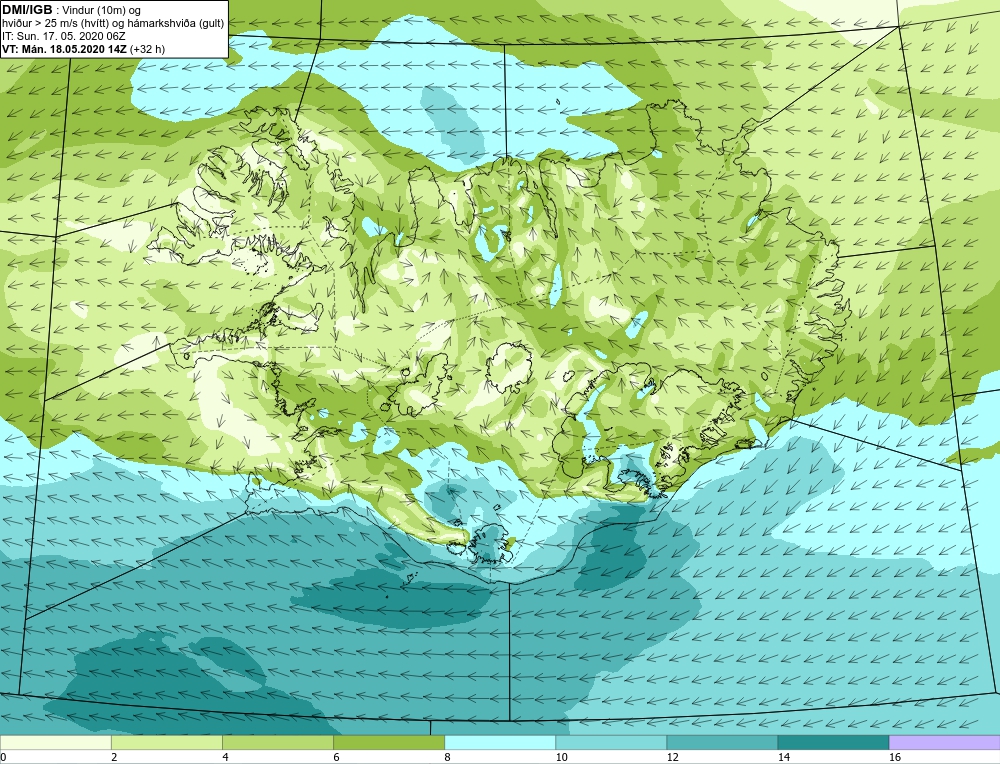This screenshot has height=764, width=1000.
Task: Click the 2–4 m/s light green legend swatch
Action: pyautogui.click(x=166, y=742)
